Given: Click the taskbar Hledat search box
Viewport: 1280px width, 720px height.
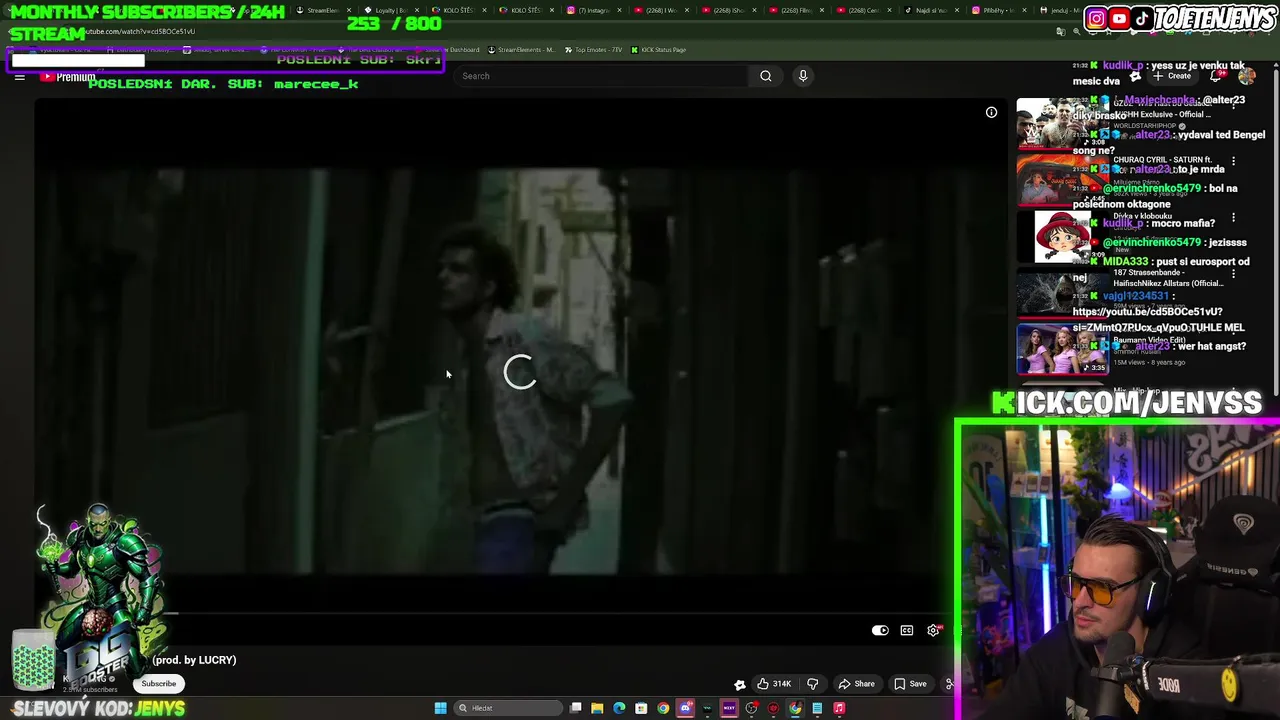Looking at the screenshot, I should (508, 708).
